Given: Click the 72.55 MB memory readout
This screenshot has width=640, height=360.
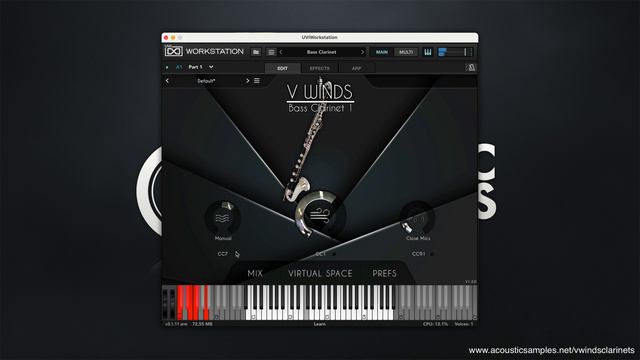Looking at the screenshot, I should coord(202,324).
